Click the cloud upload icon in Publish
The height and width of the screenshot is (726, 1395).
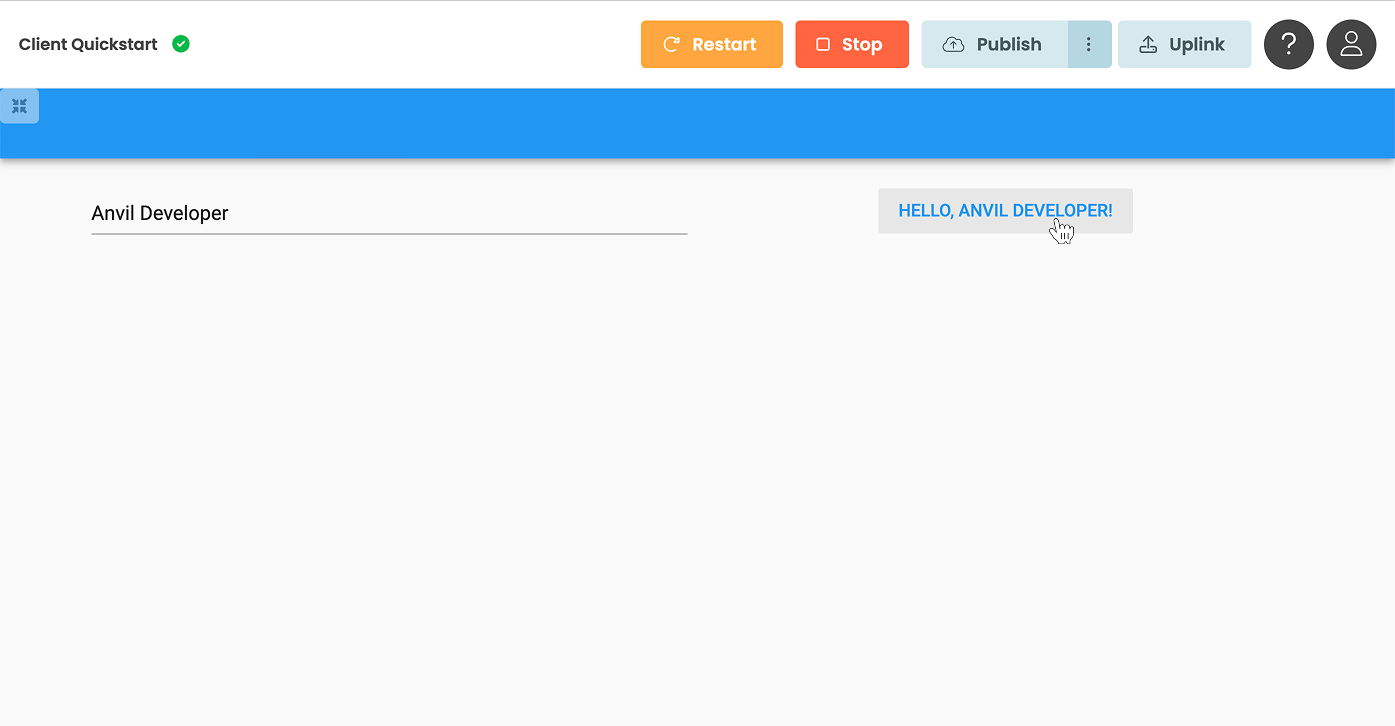pos(954,44)
